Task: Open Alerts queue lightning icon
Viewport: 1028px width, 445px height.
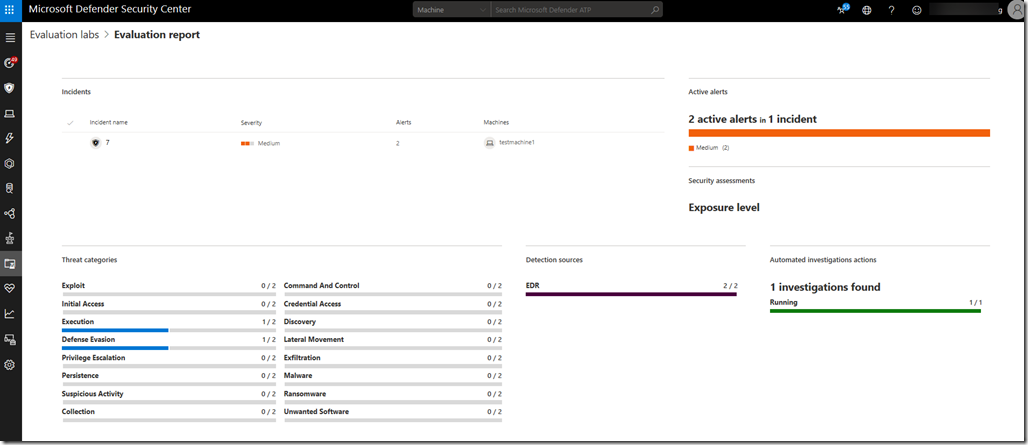Action: (x=10, y=138)
